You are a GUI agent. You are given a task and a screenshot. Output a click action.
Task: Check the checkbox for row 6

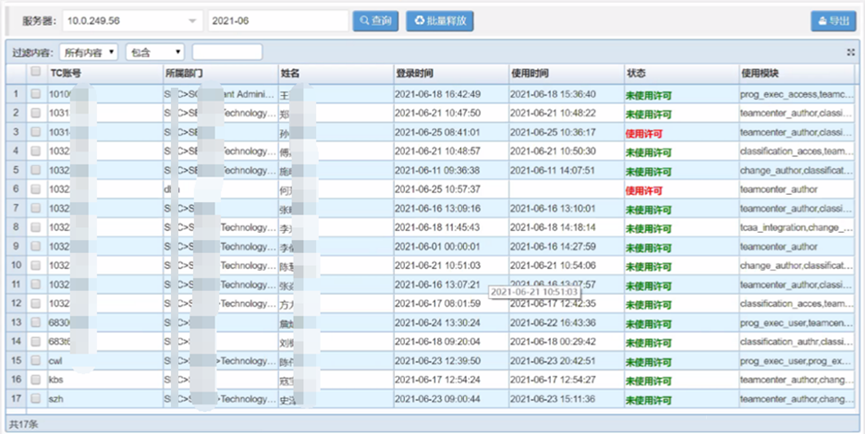tap(36, 189)
